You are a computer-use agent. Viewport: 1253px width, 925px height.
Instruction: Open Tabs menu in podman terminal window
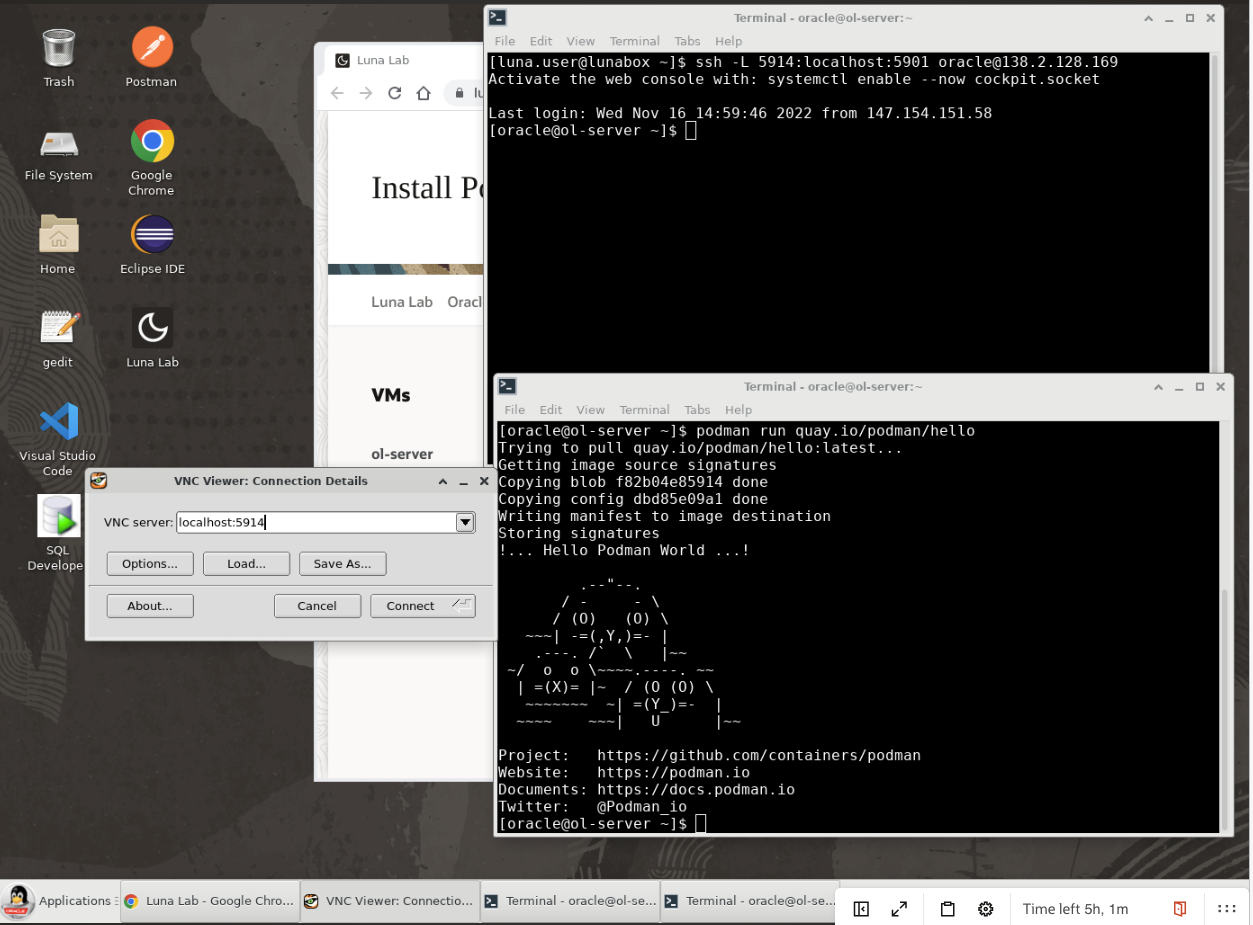point(697,410)
